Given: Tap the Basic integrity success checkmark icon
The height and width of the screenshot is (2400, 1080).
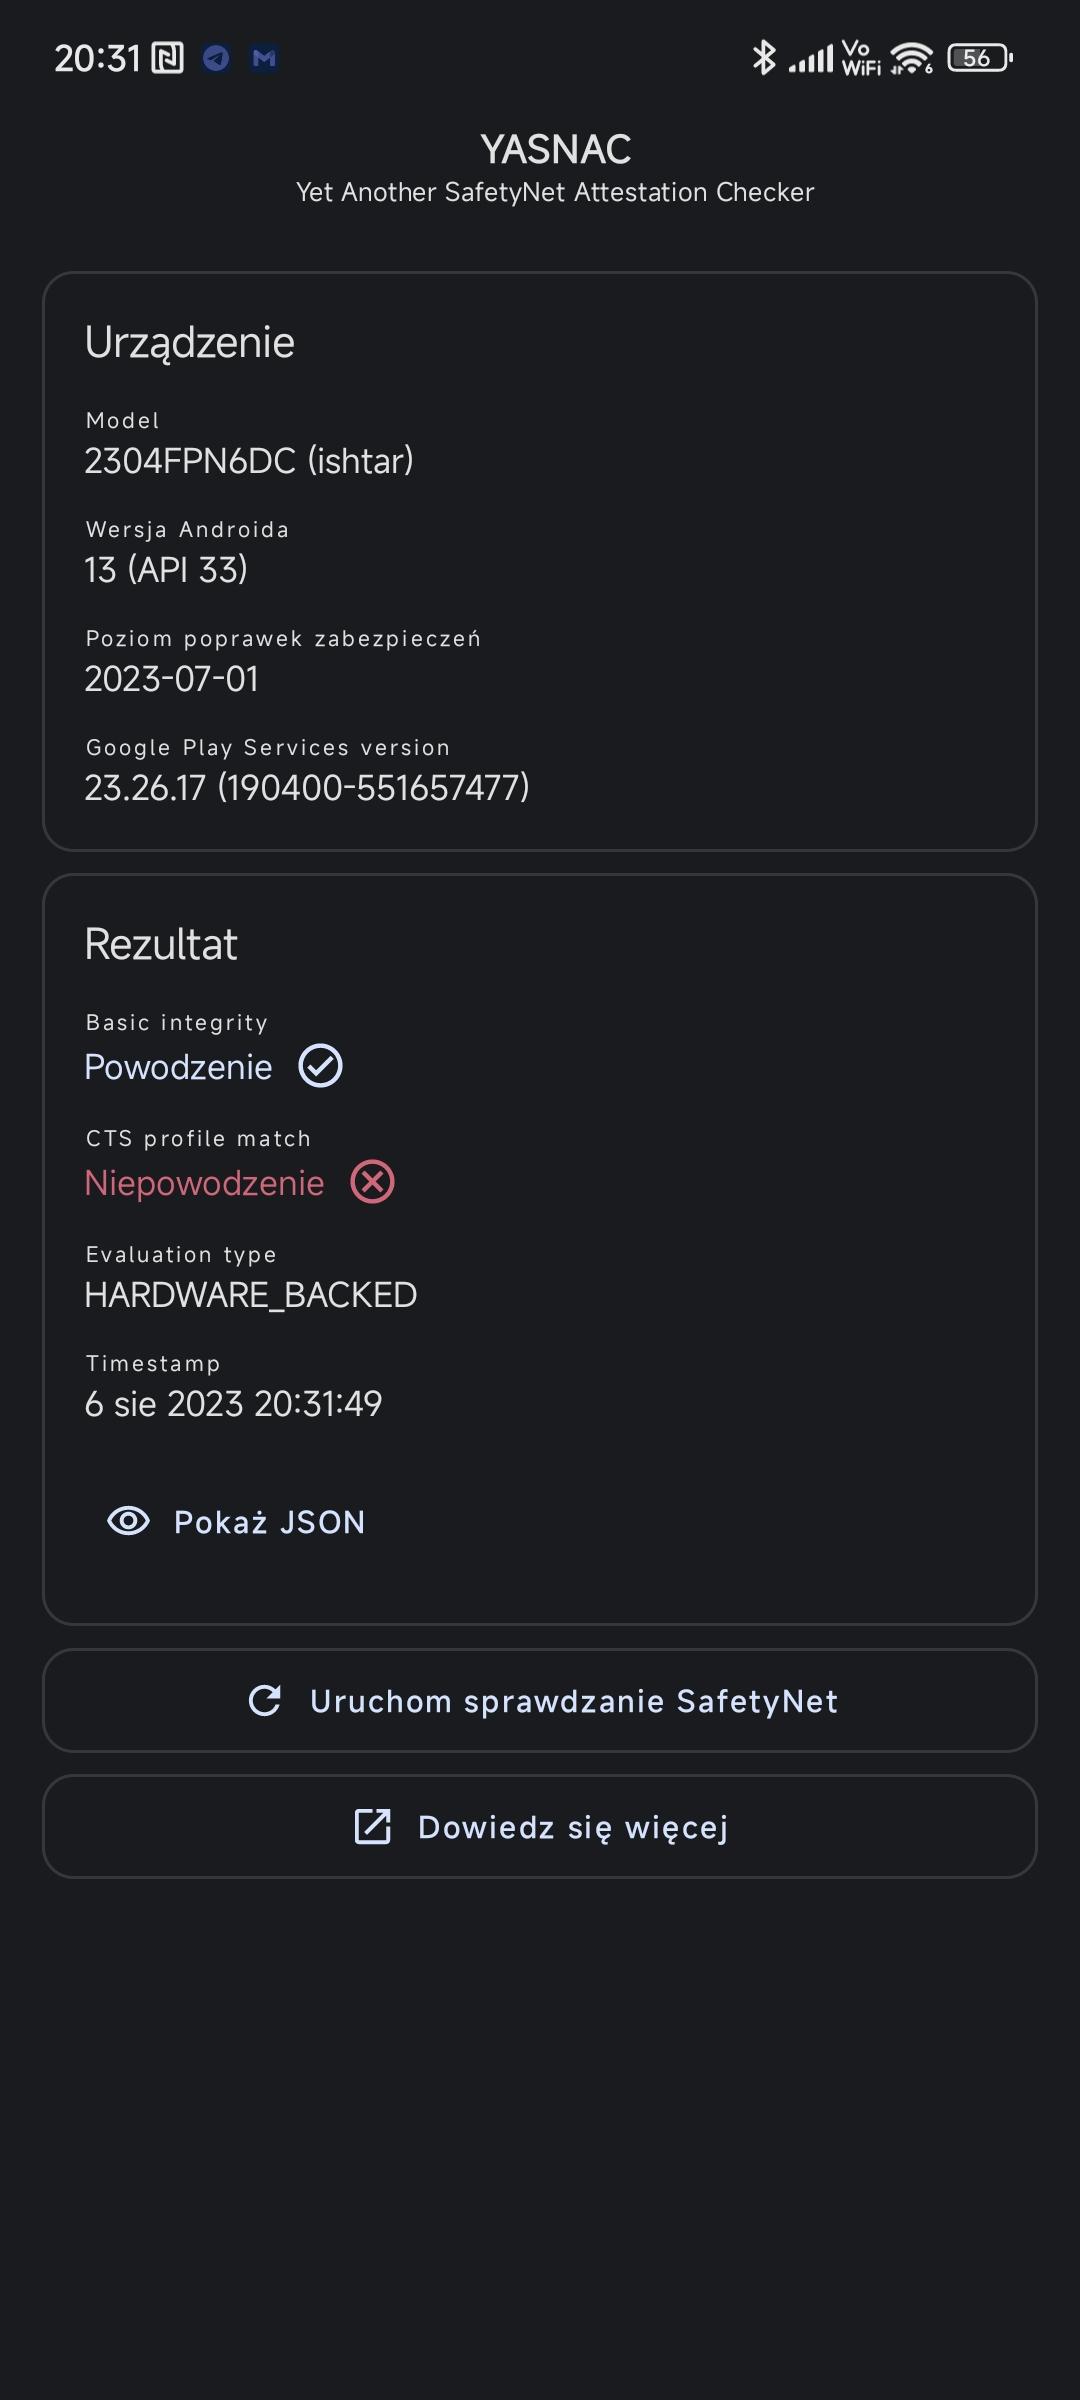Looking at the screenshot, I should coord(321,1066).
